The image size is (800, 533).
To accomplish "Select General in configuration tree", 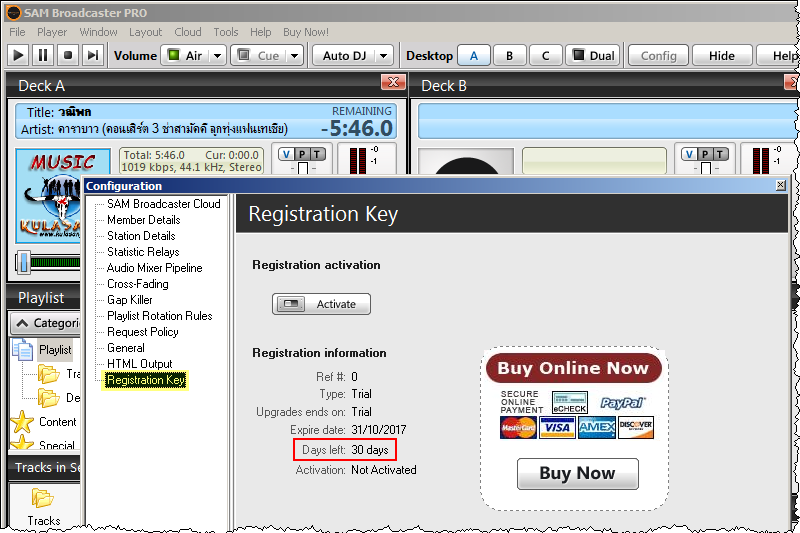I will click(x=126, y=348).
